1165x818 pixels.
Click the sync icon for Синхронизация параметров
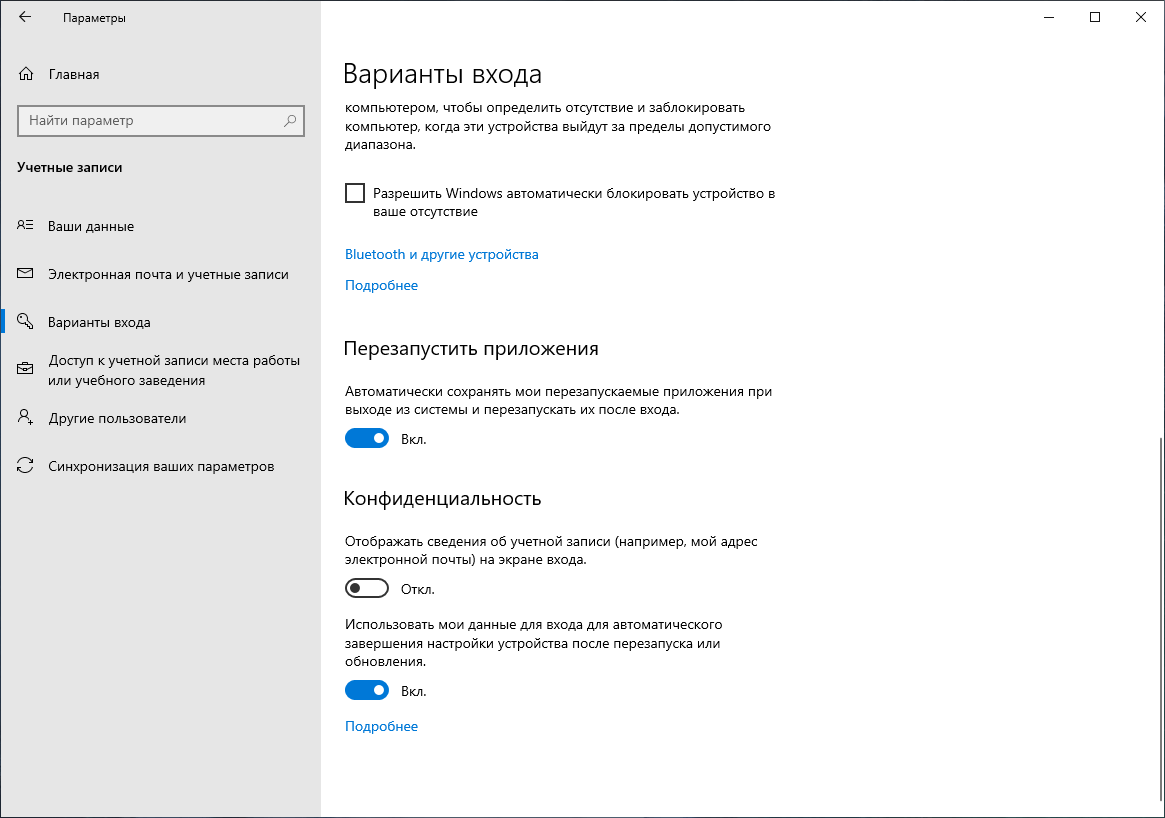pos(26,466)
